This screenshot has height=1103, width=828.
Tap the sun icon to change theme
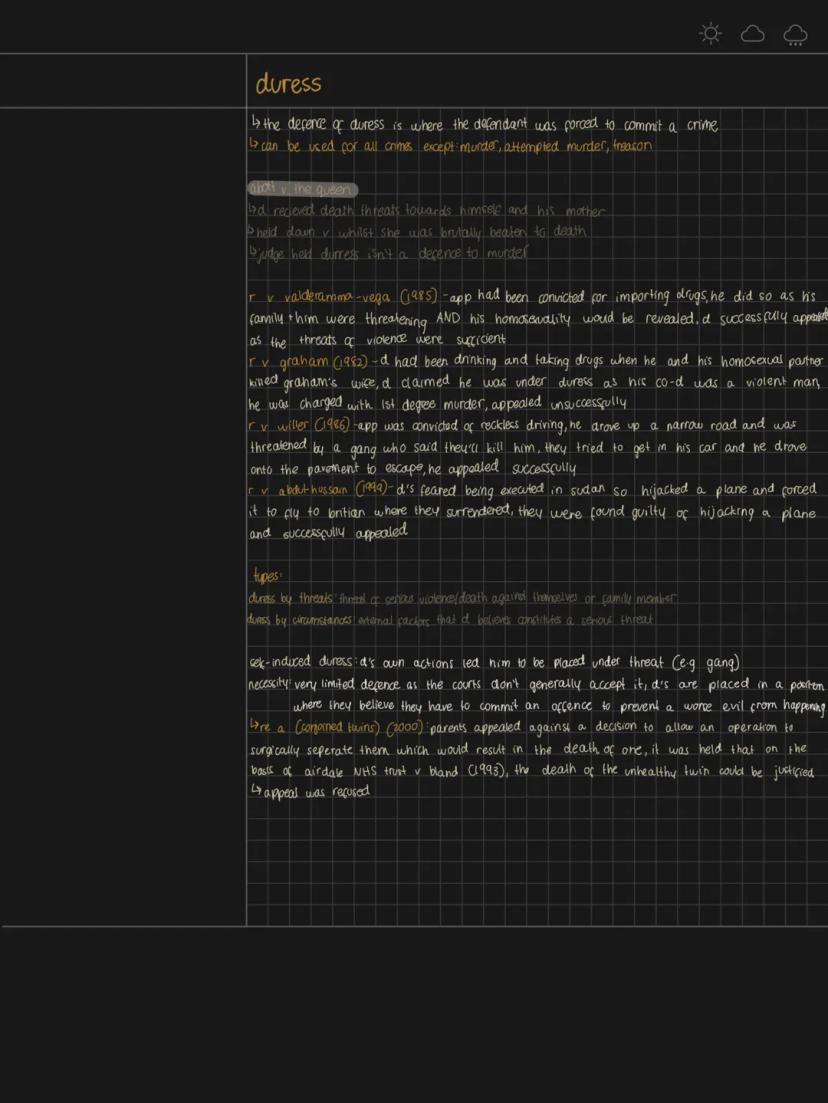pyautogui.click(x=710, y=33)
